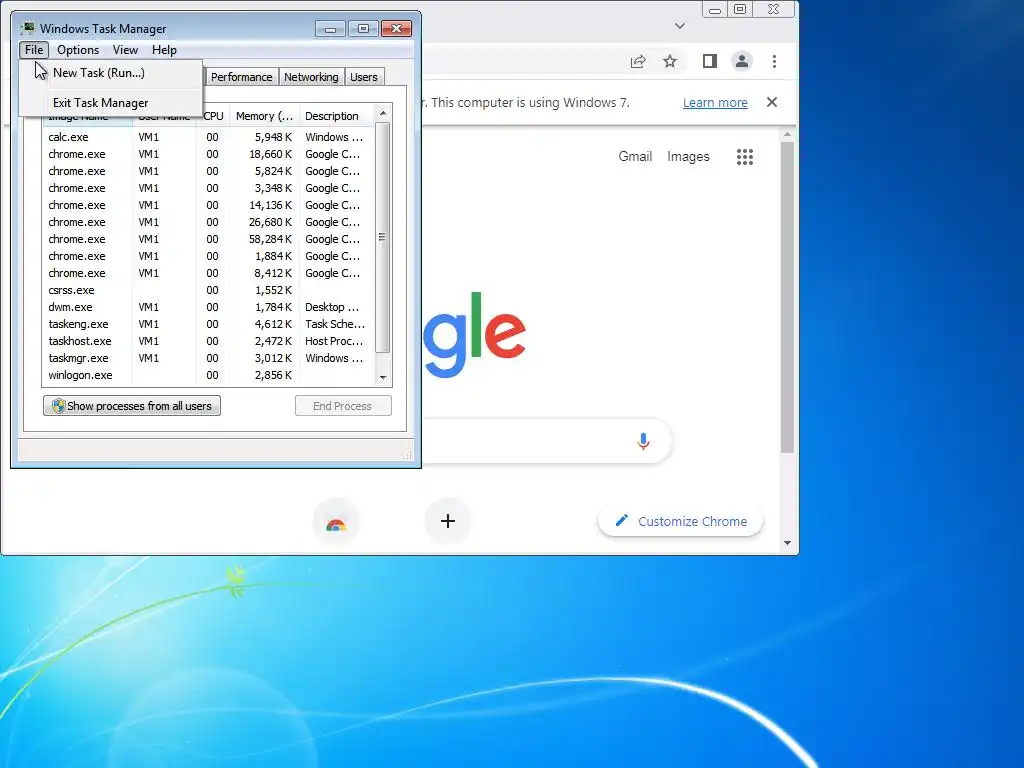
Task: Switch to the Networking tab
Action: pos(311,77)
